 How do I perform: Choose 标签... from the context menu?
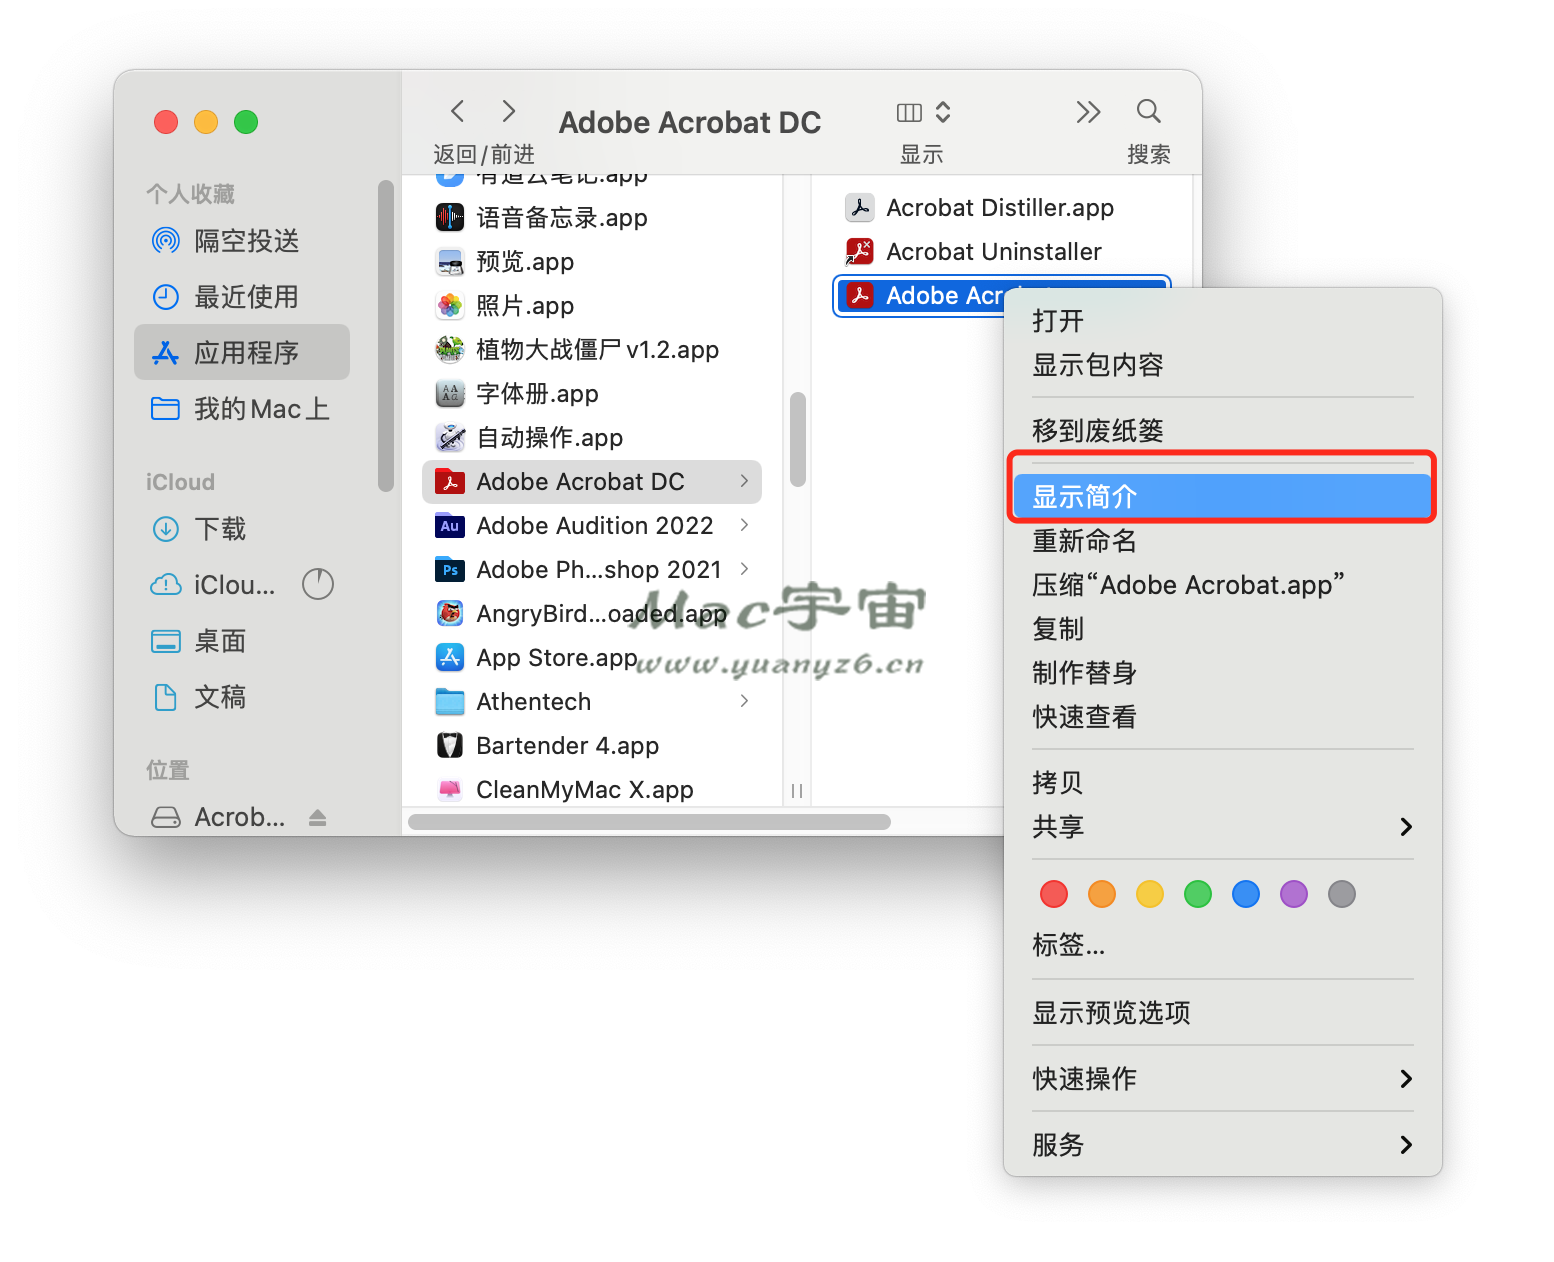point(1223,945)
